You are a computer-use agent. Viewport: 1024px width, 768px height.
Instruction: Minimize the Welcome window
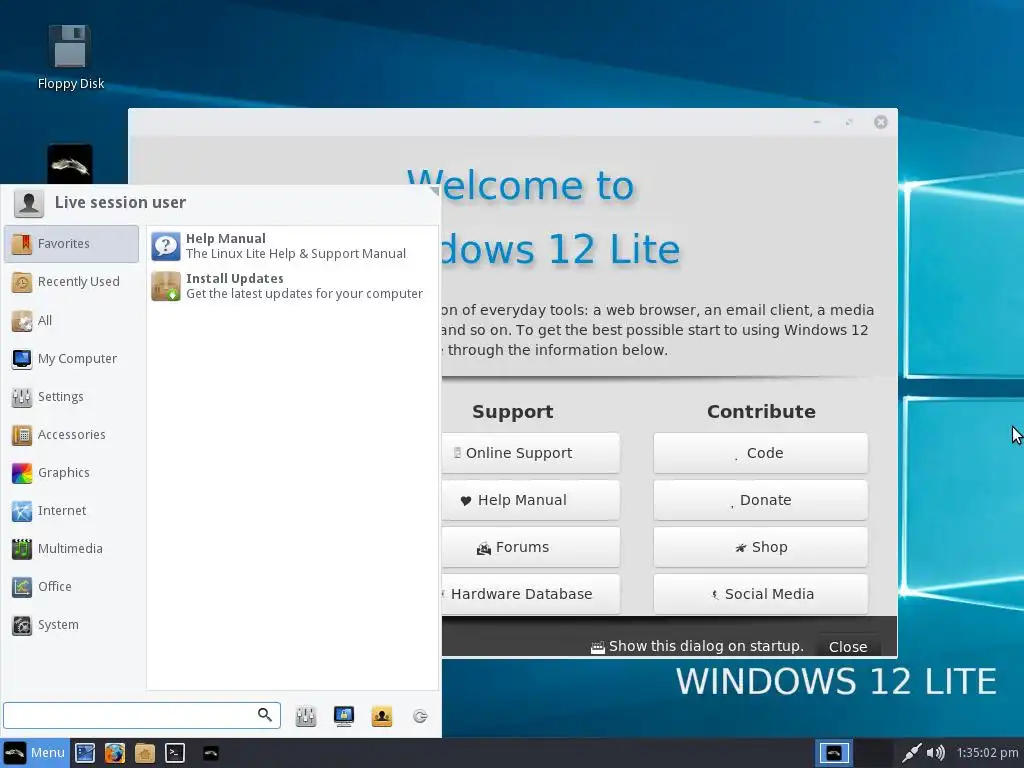[817, 122]
